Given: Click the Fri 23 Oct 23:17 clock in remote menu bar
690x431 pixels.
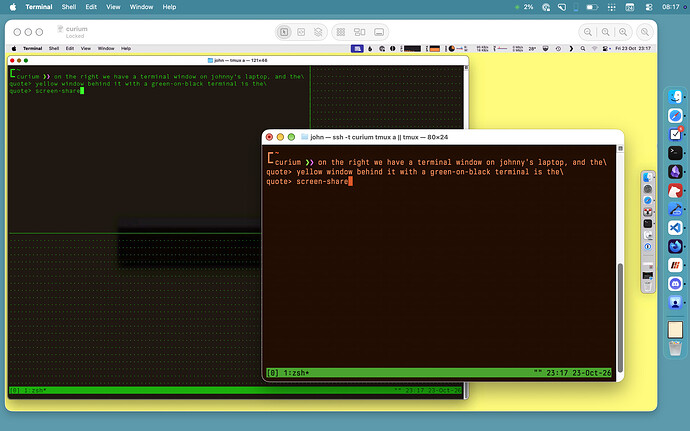Looking at the screenshot, I should 633,48.
